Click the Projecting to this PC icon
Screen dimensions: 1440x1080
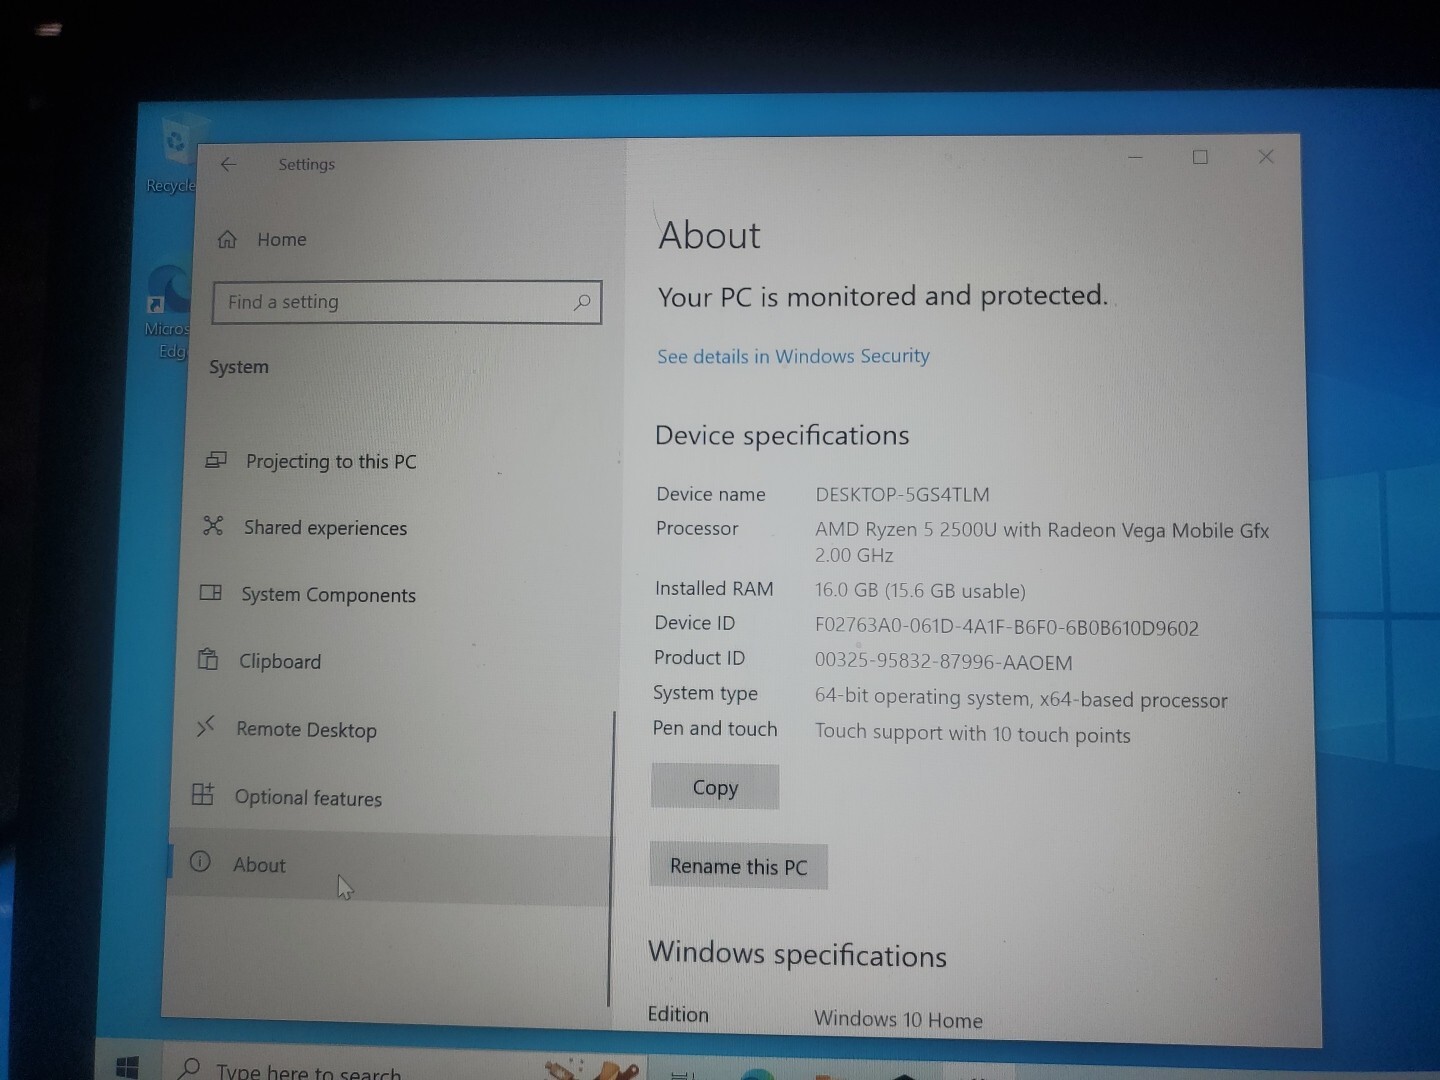(x=215, y=460)
